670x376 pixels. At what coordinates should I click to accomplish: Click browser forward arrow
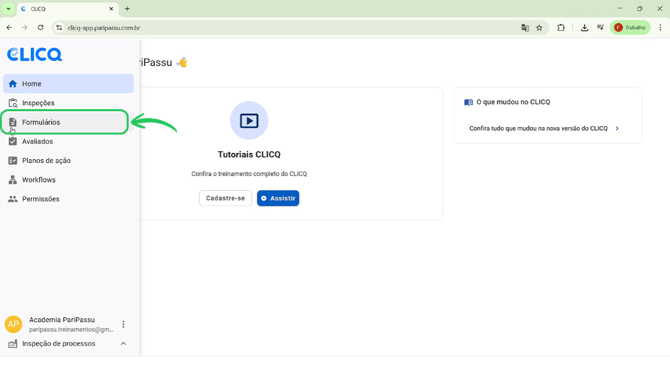click(25, 28)
